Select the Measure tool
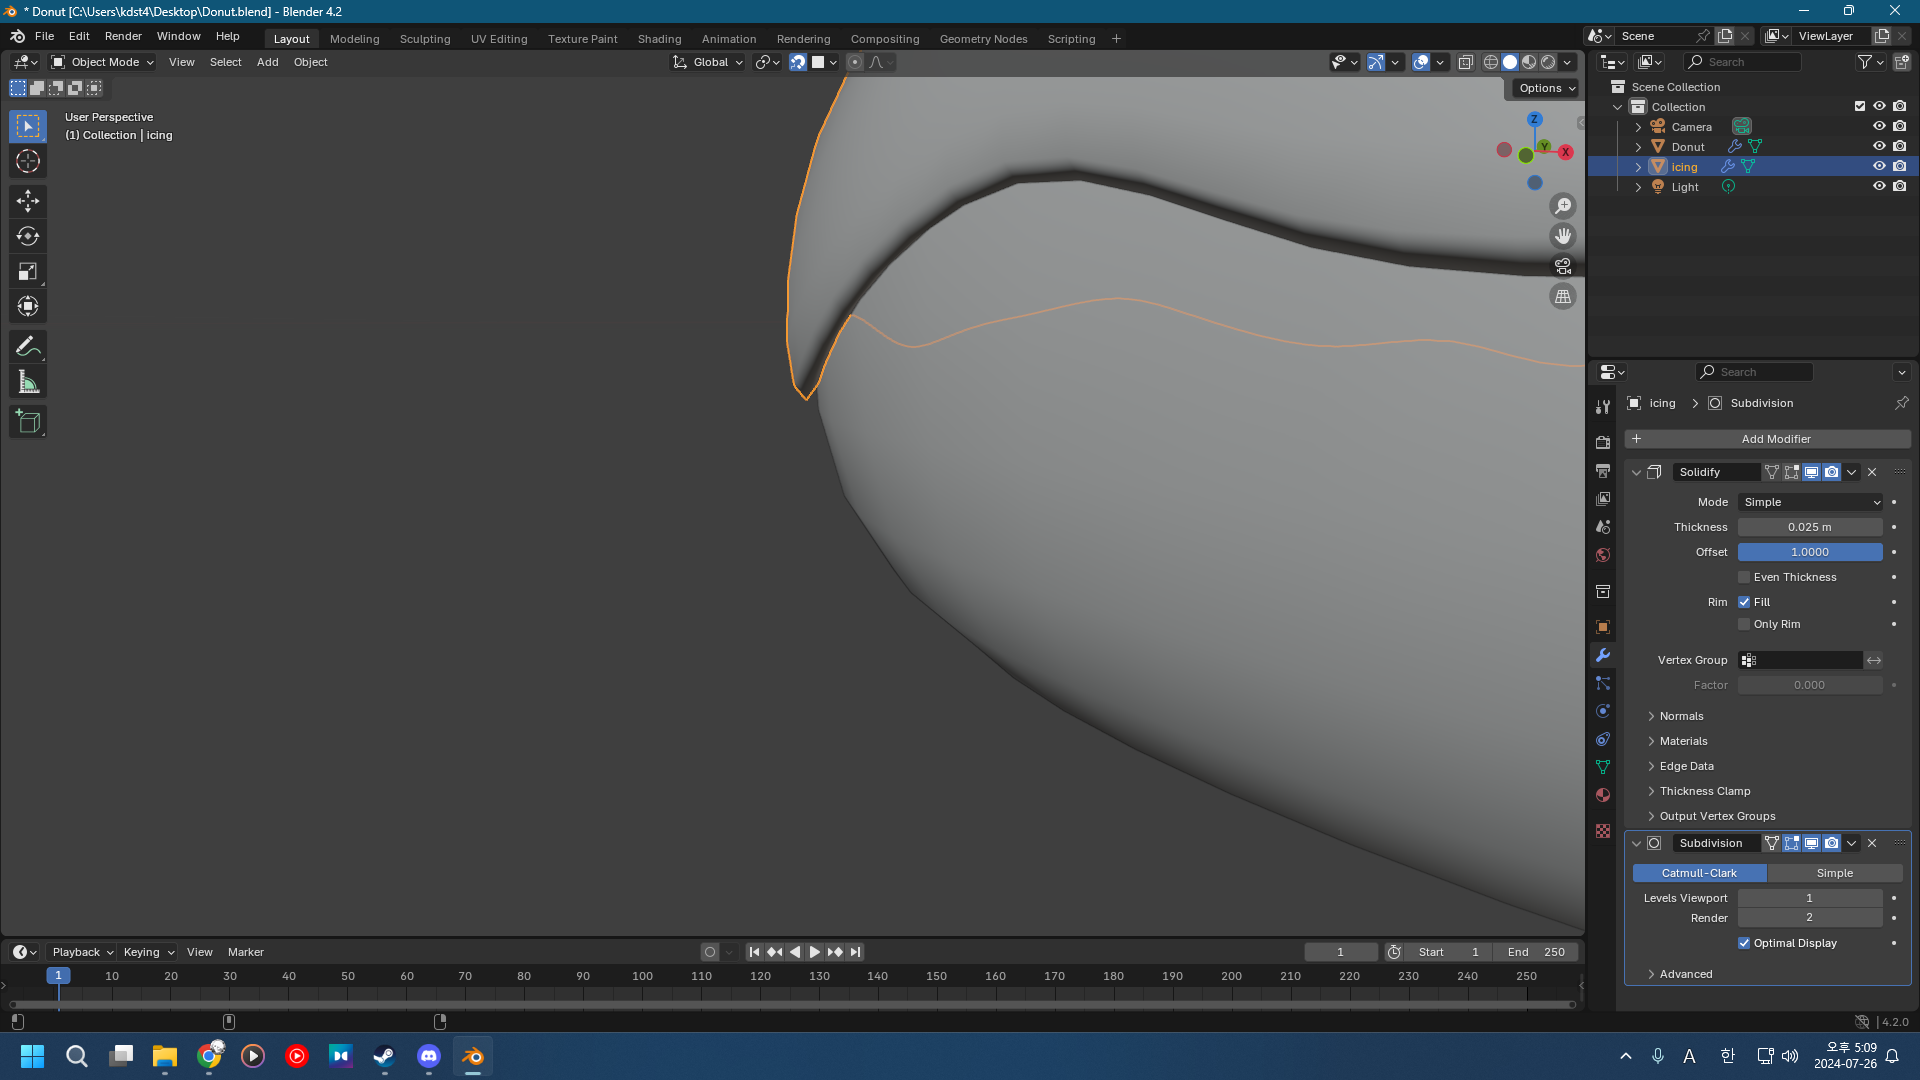This screenshot has width=1920, height=1080. pyautogui.click(x=28, y=383)
